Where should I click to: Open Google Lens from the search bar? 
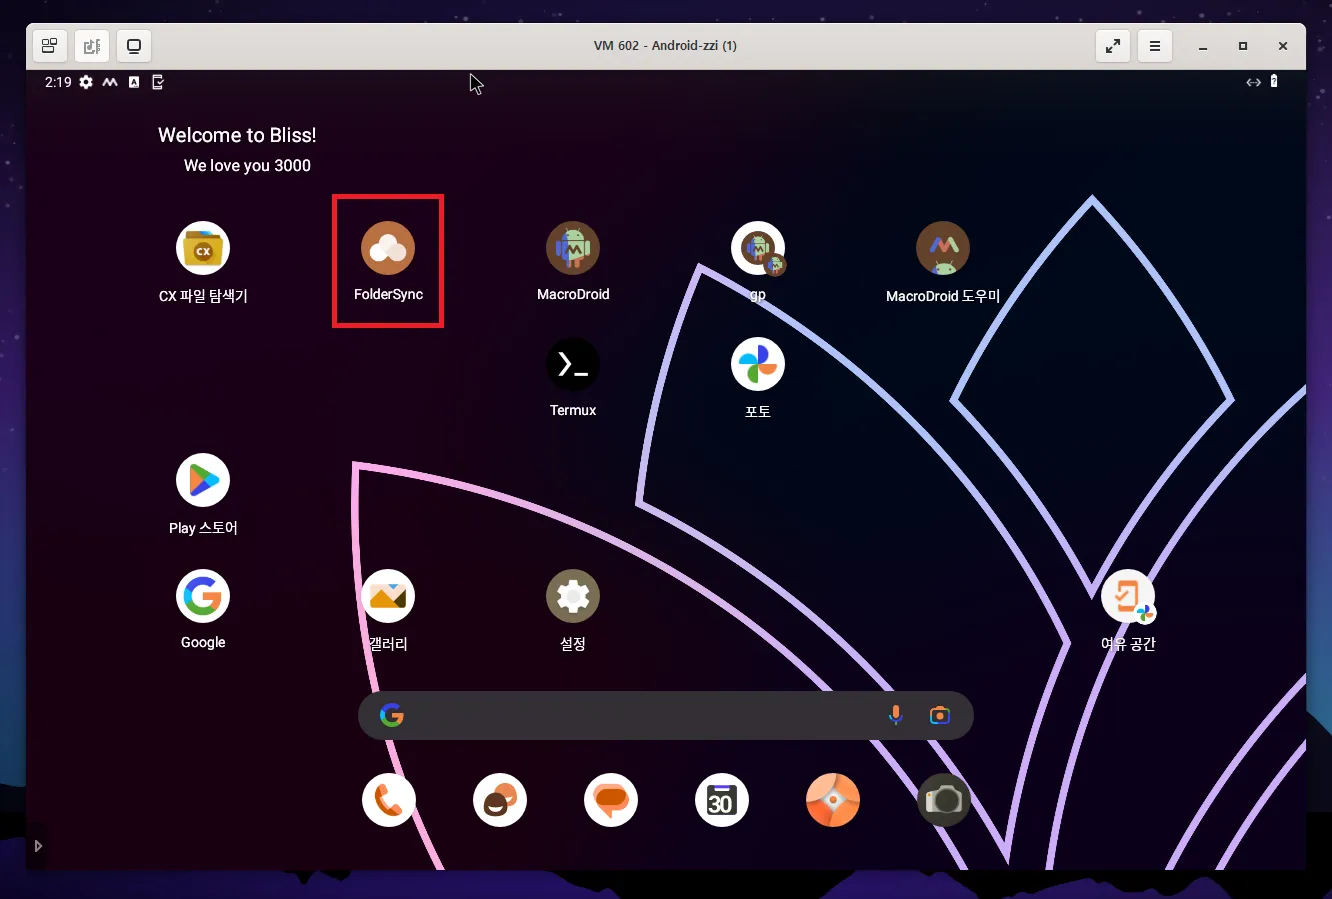(938, 715)
